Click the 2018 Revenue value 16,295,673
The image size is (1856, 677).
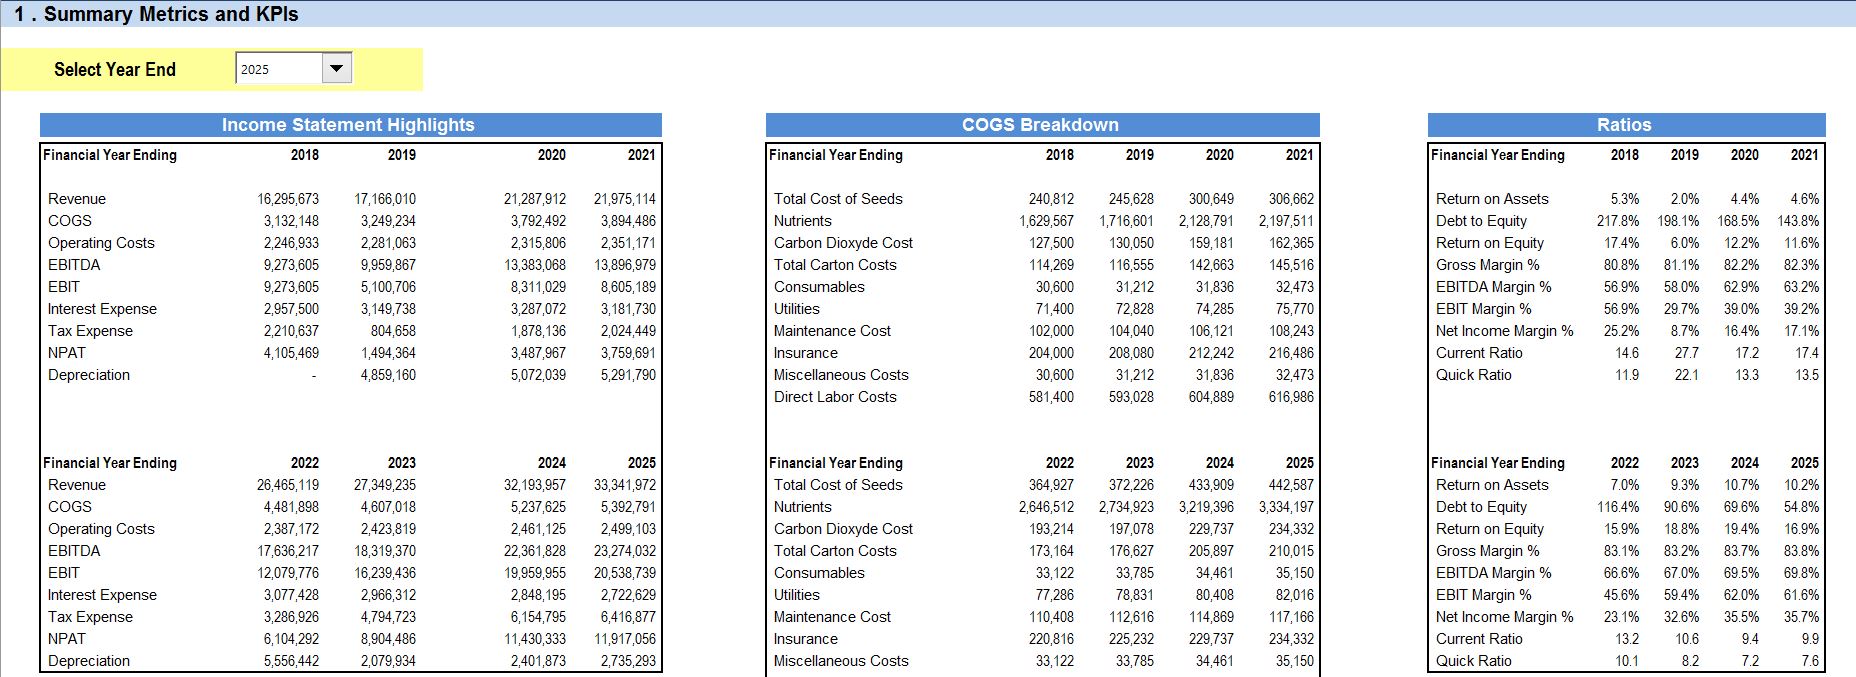coord(288,199)
